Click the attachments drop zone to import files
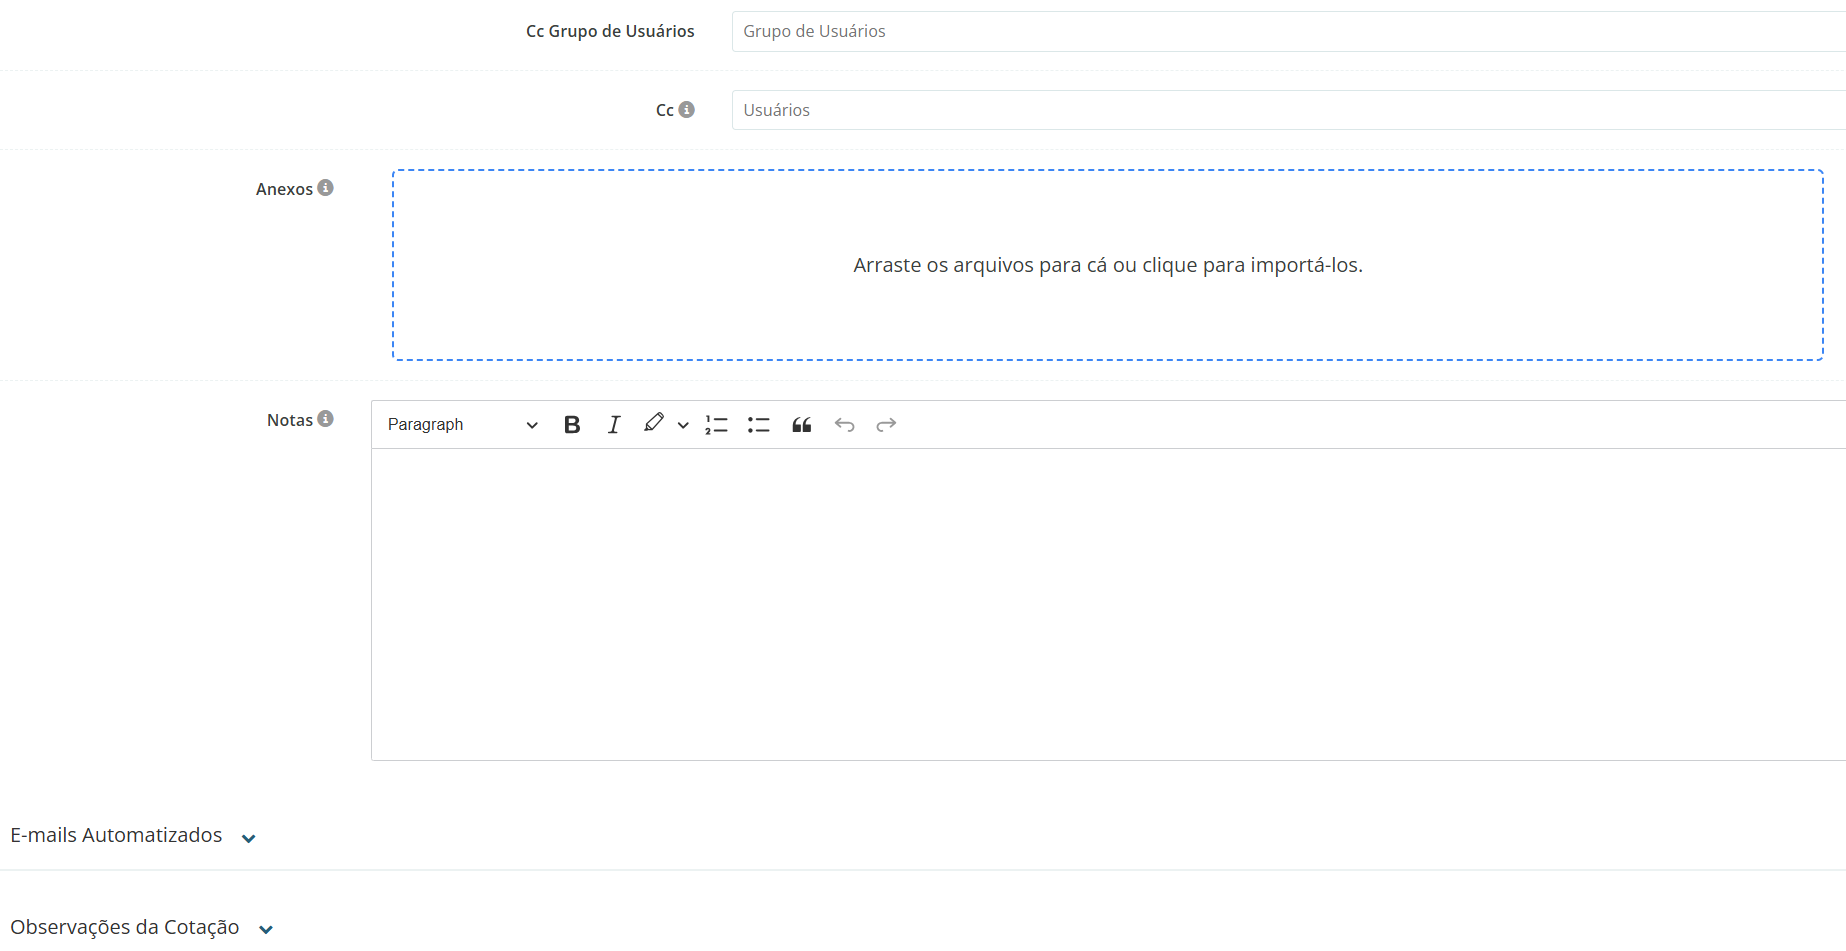This screenshot has width=1846, height=951. 1107,265
